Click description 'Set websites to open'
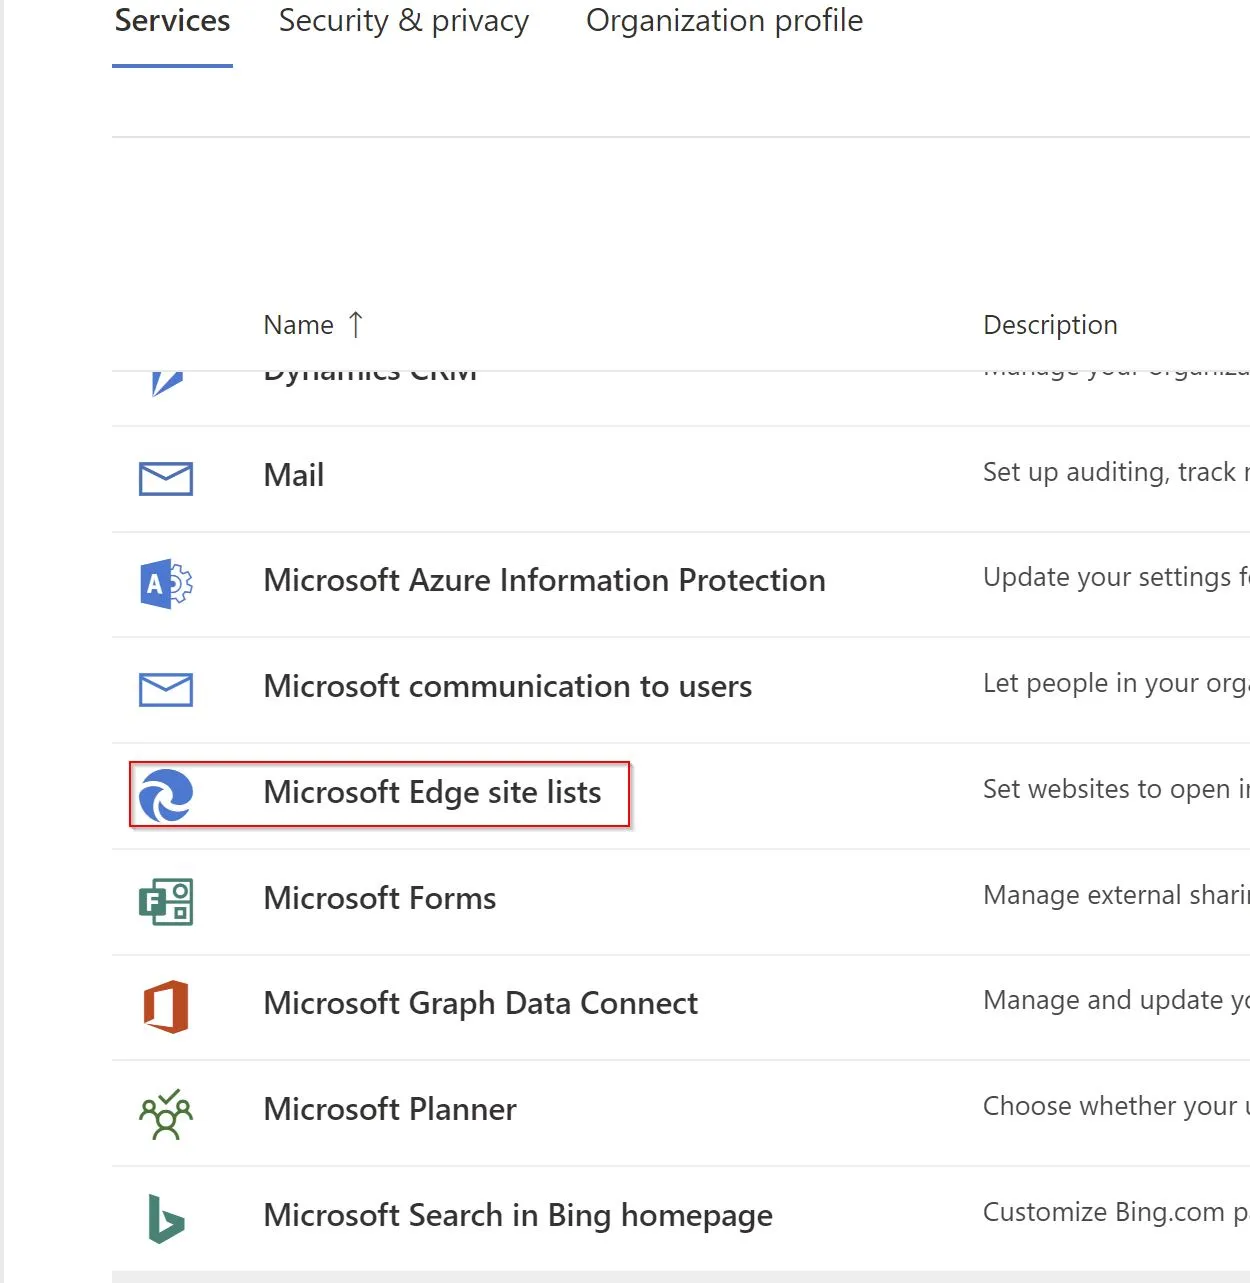Viewport: 1250px width, 1283px height. (1116, 789)
